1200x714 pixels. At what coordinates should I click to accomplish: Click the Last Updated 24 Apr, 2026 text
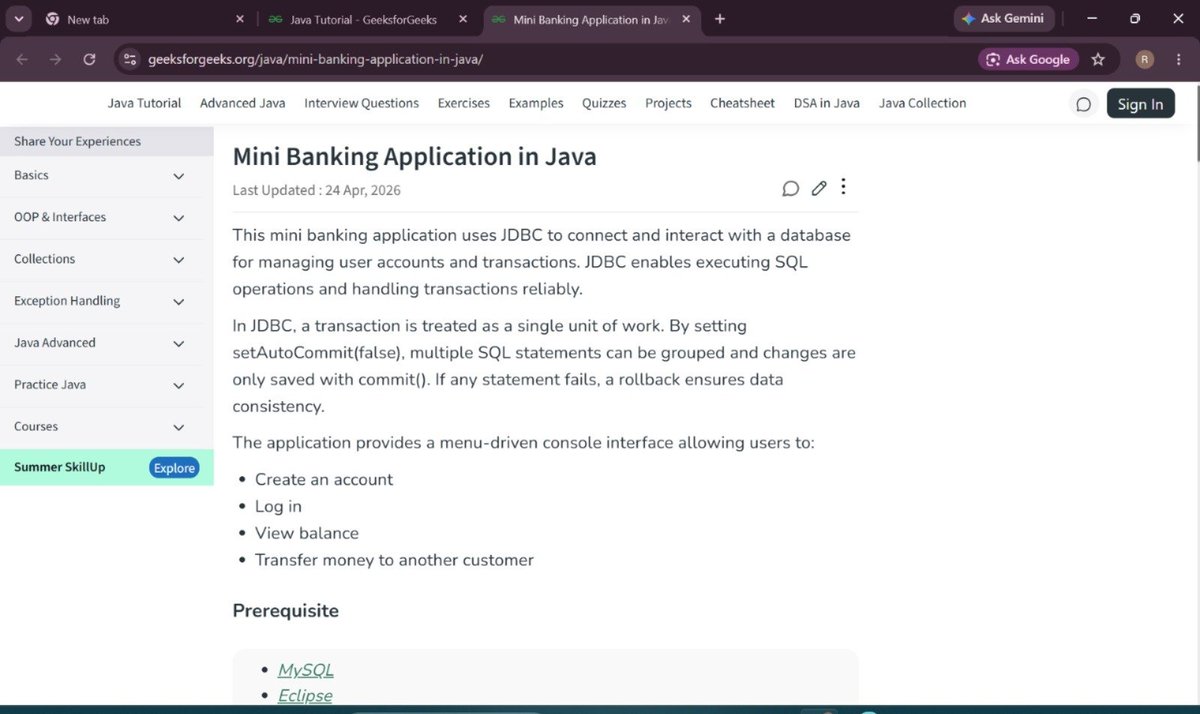pyautogui.click(x=316, y=190)
